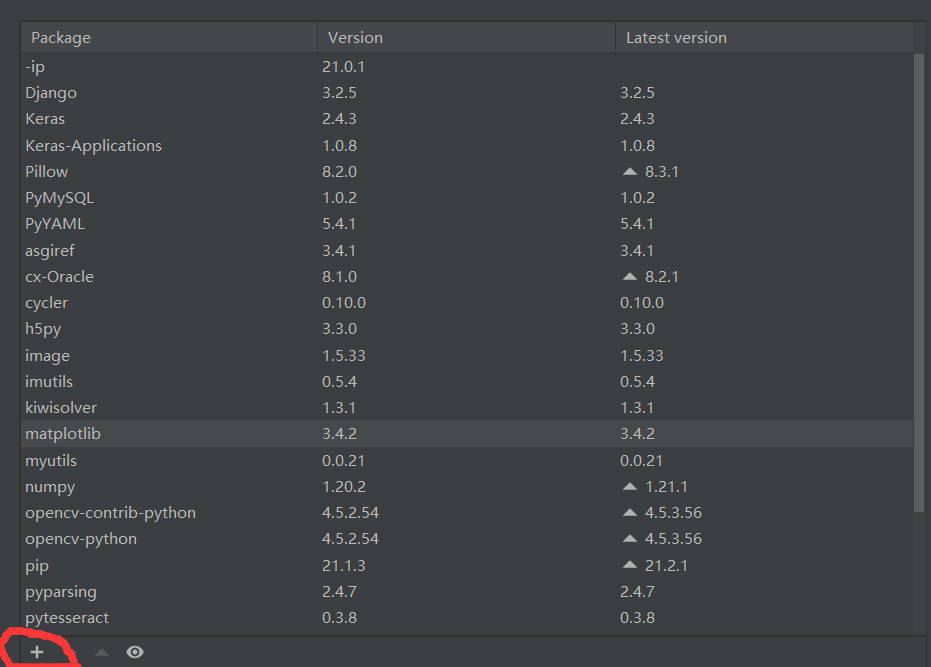Image resolution: width=931 pixels, height=667 pixels.
Task: Click upgrade arrow for opencv-contrib-python 4.5.3.56
Action: (629, 513)
